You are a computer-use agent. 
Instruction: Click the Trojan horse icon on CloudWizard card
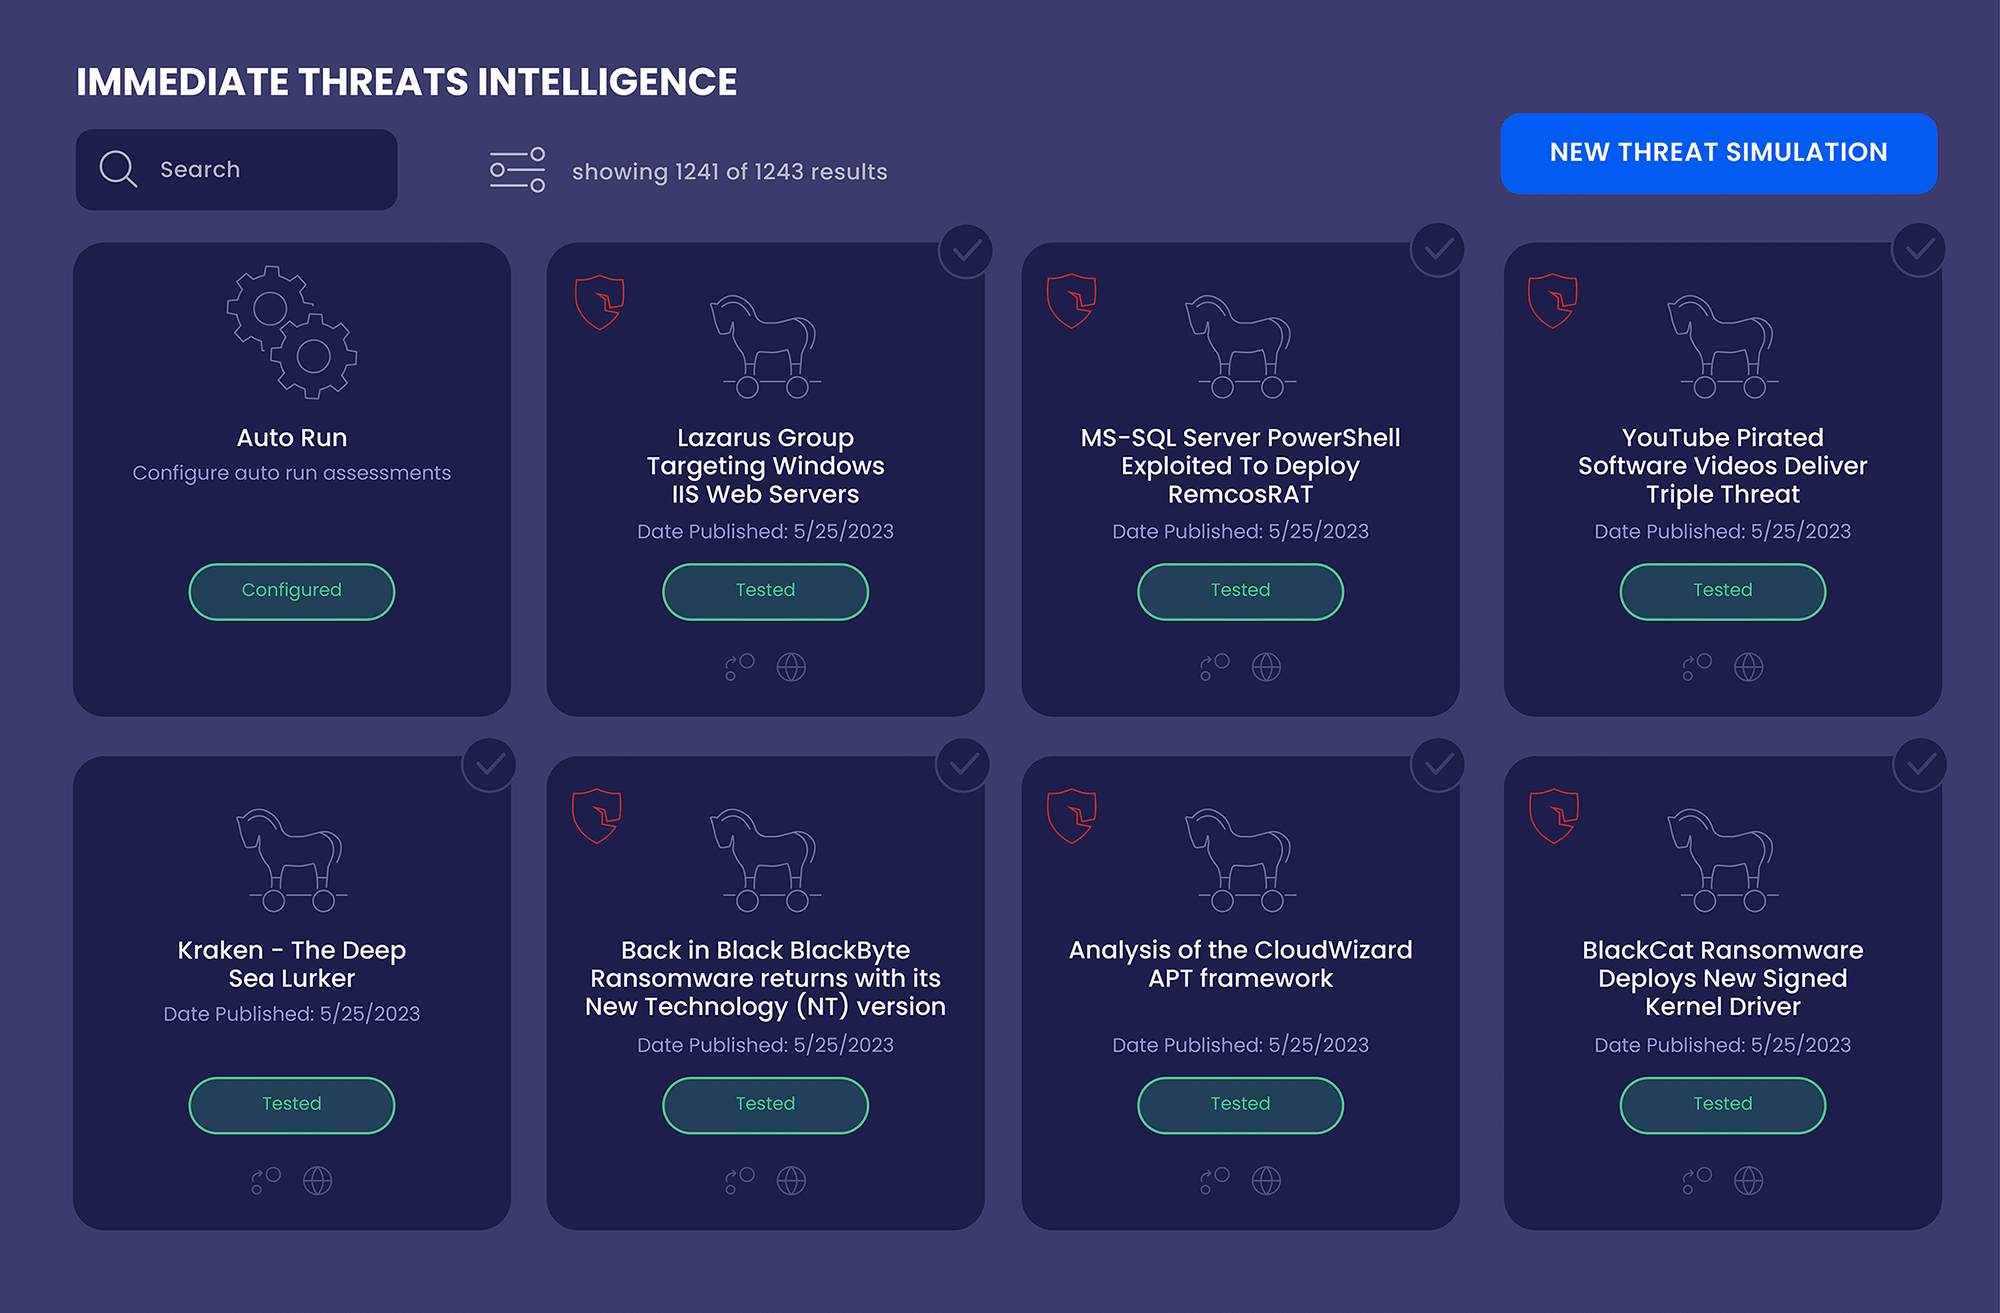1240,860
